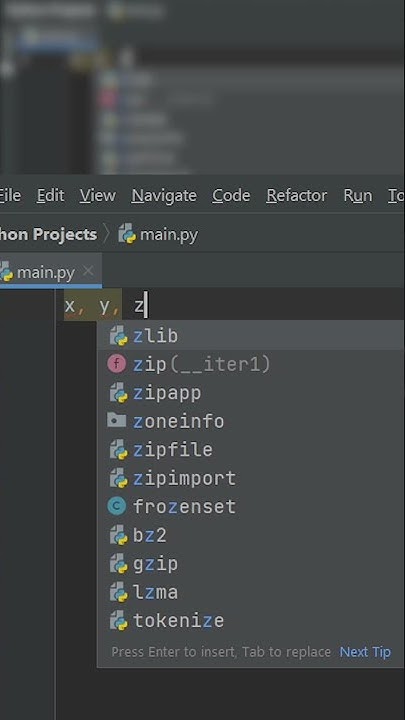Open the View menu
The image size is (405, 720).
pos(97,196)
